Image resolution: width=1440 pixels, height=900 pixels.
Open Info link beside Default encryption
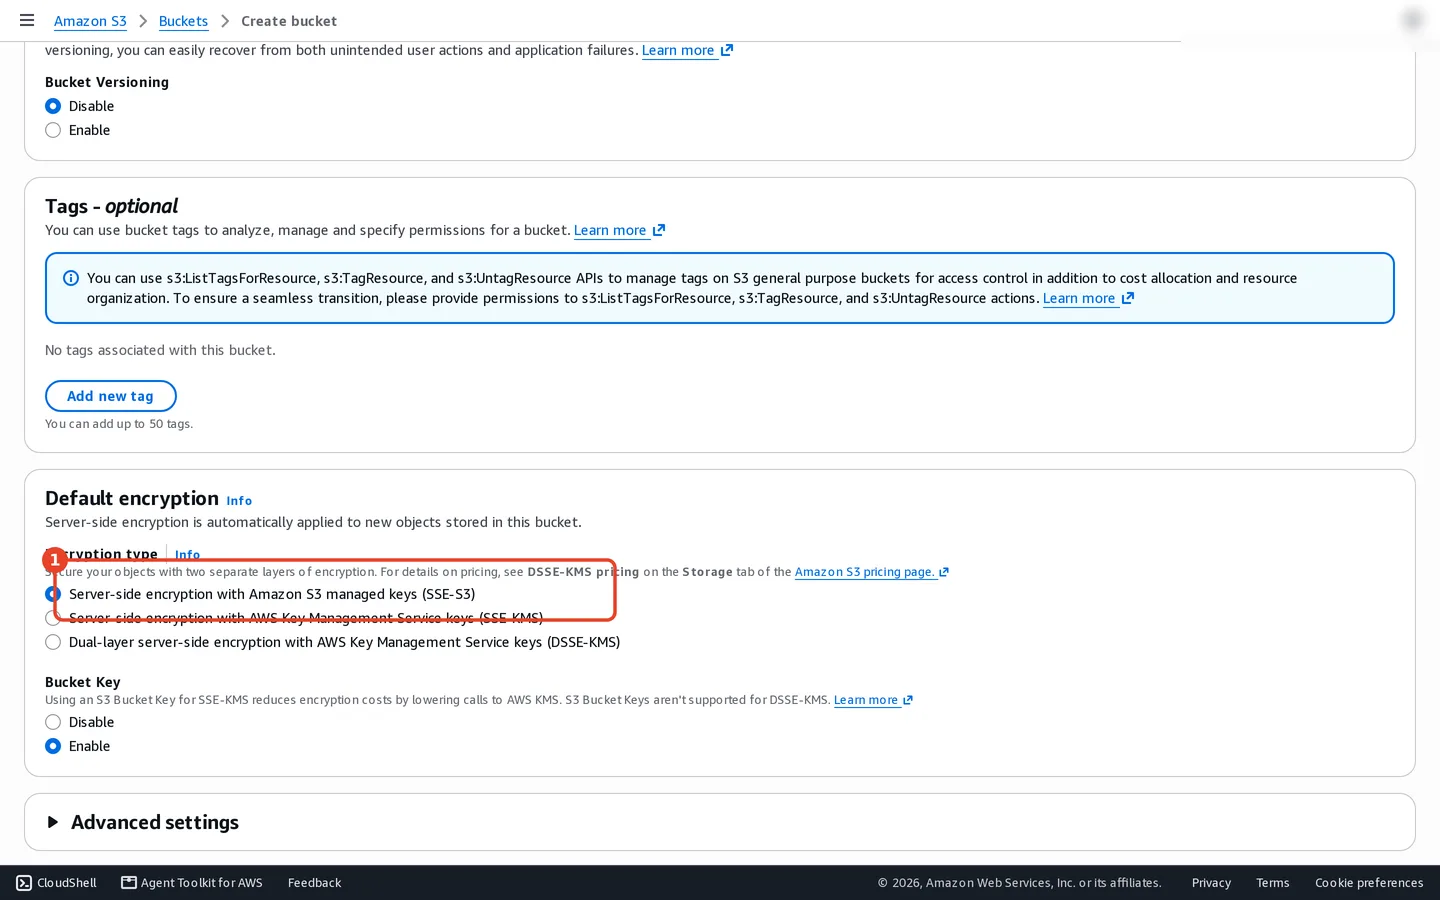[239, 501]
